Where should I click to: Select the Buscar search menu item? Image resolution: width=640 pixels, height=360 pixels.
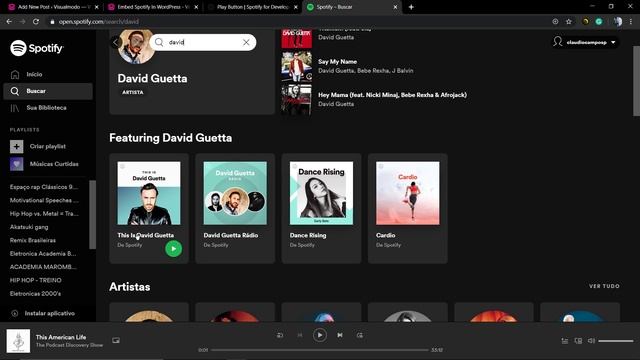pos(48,91)
